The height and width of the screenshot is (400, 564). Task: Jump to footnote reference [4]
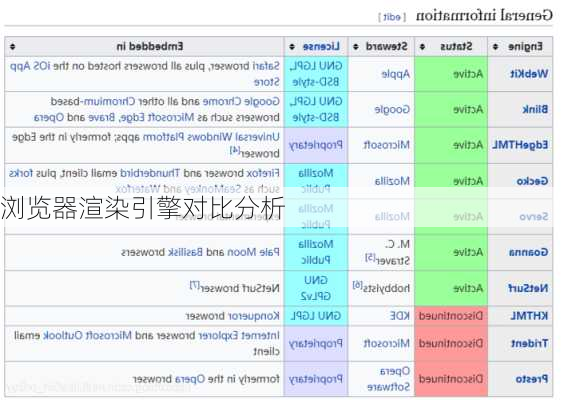(x=235, y=150)
